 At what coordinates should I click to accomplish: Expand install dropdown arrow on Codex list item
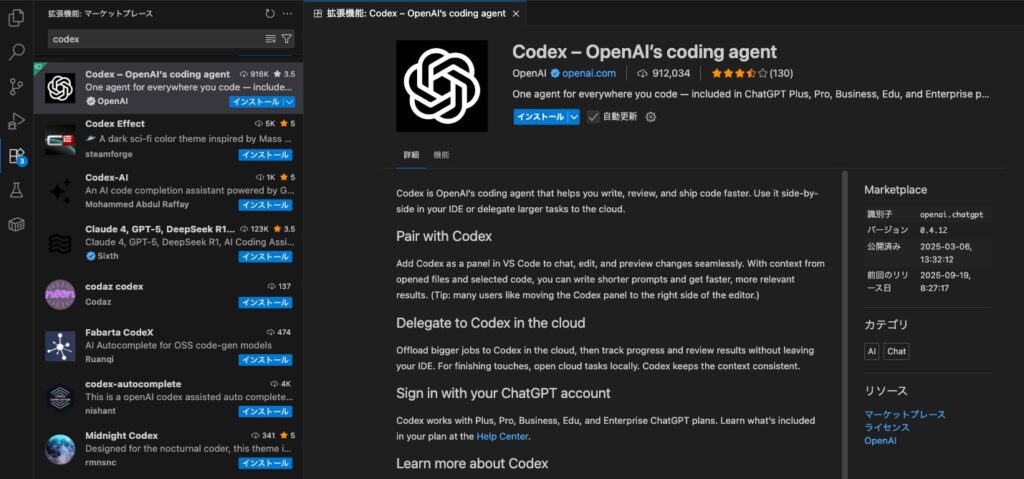(x=289, y=102)
